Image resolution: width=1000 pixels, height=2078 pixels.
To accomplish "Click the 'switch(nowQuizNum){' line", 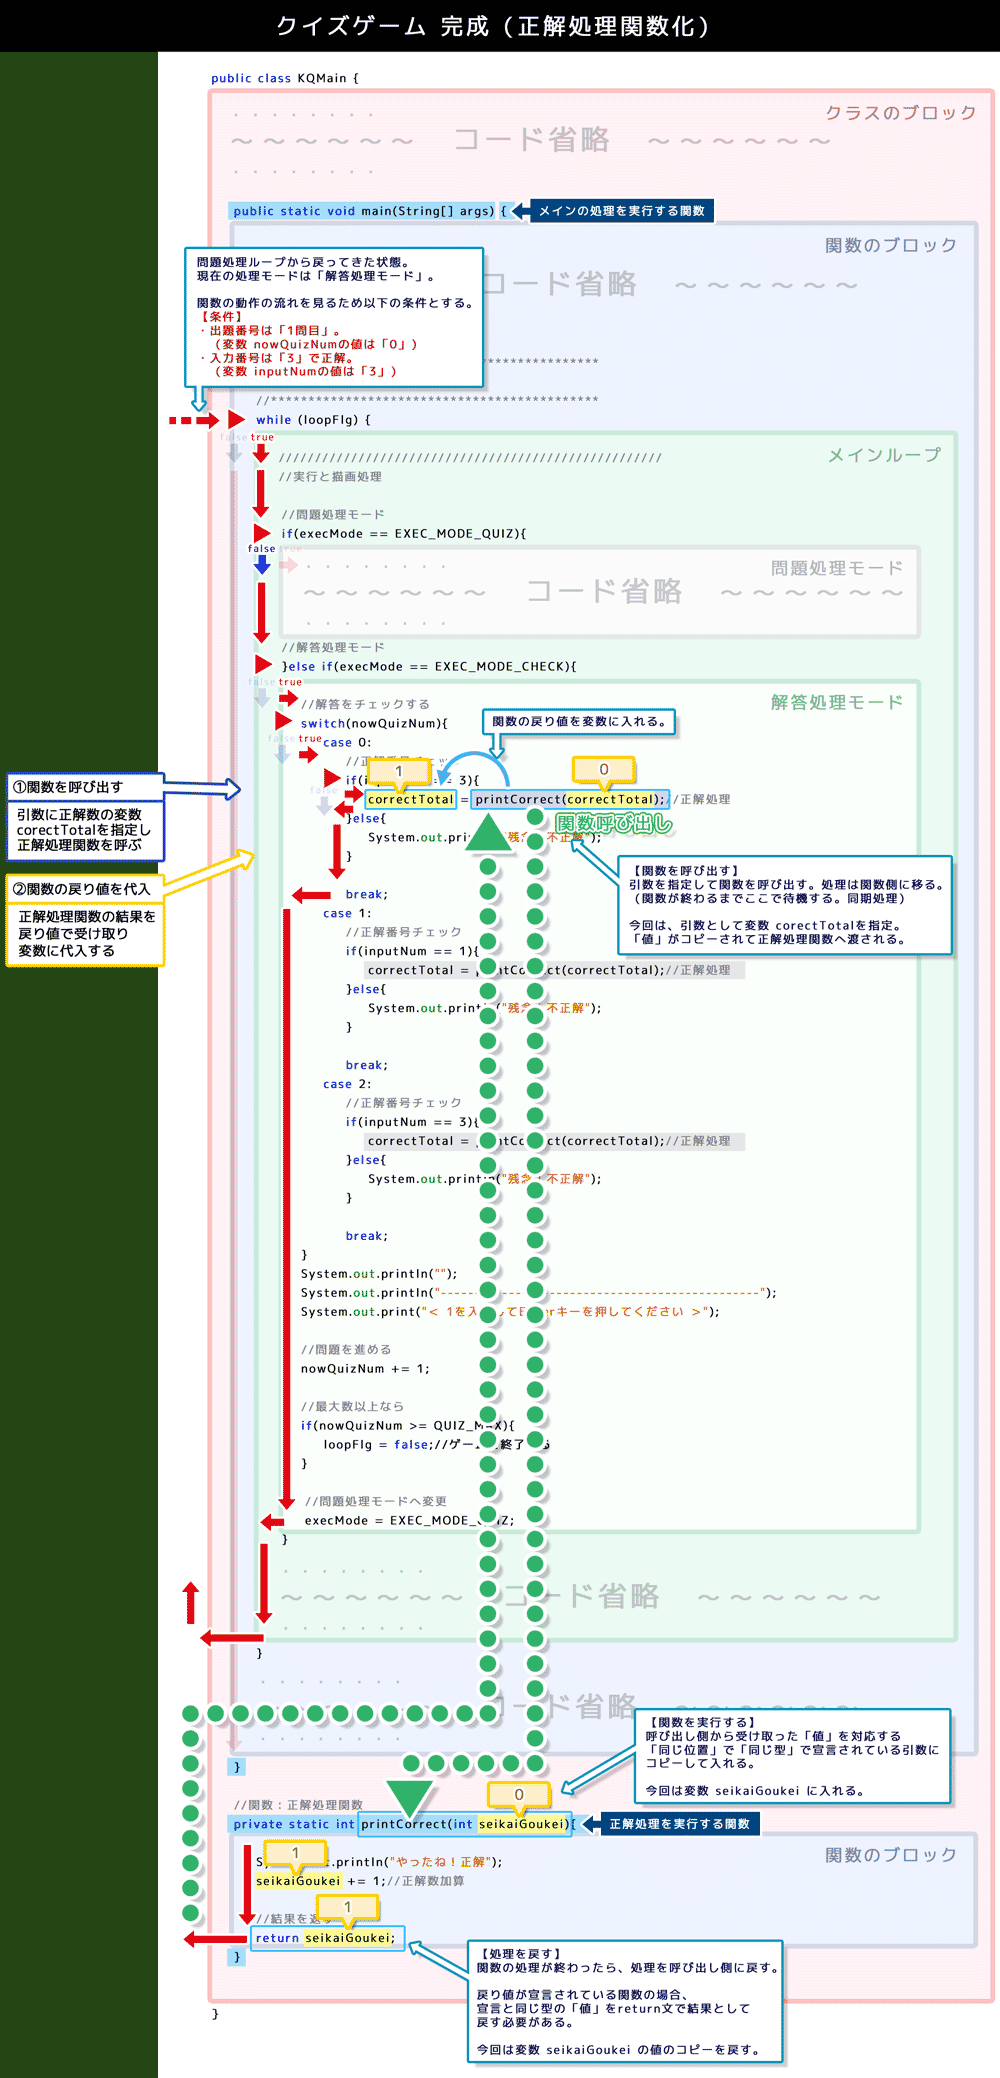I will click(x=374, y=723).
